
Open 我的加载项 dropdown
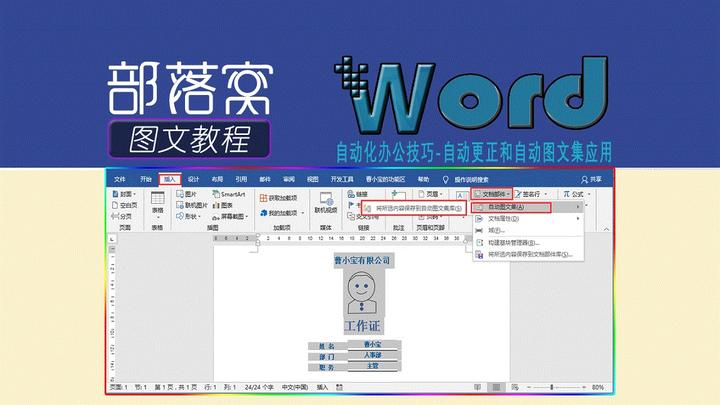pyautogui.click(x=282, y=213)
